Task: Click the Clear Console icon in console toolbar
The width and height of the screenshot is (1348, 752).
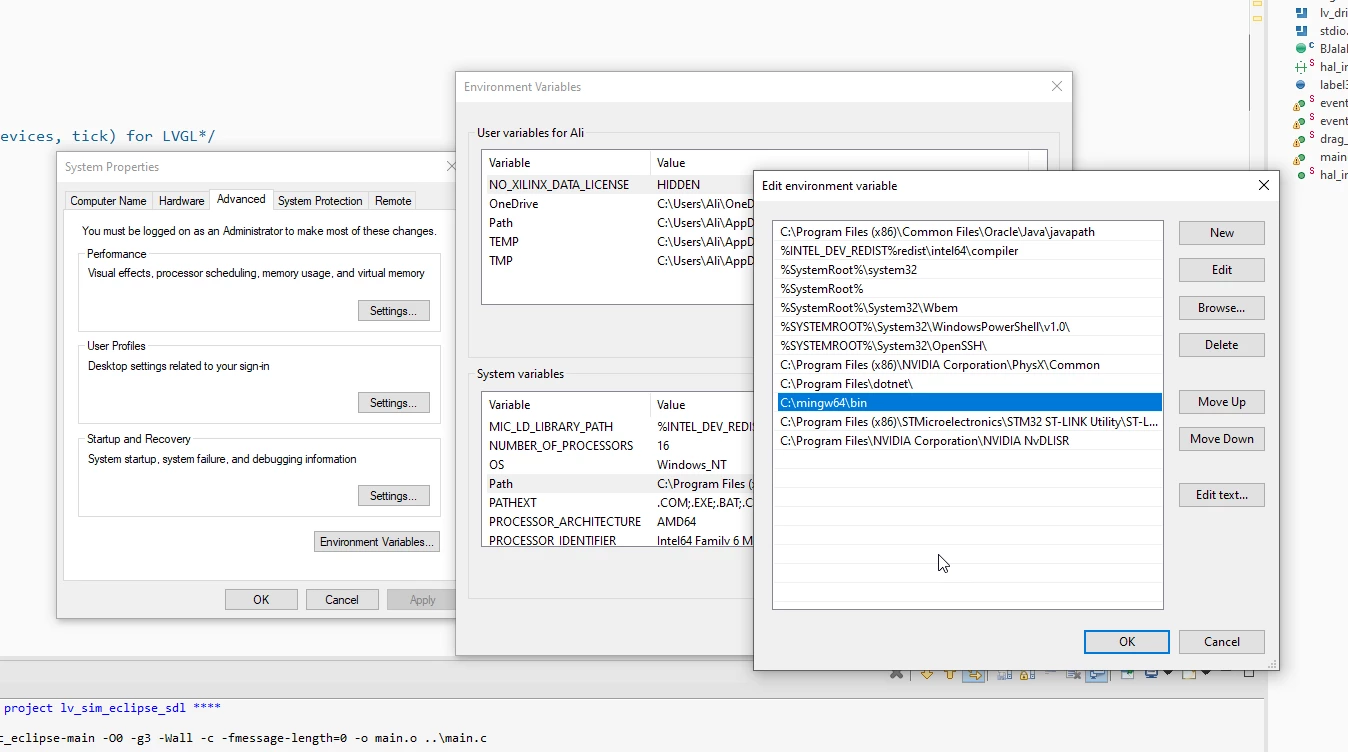Action: pos(1073,674)
